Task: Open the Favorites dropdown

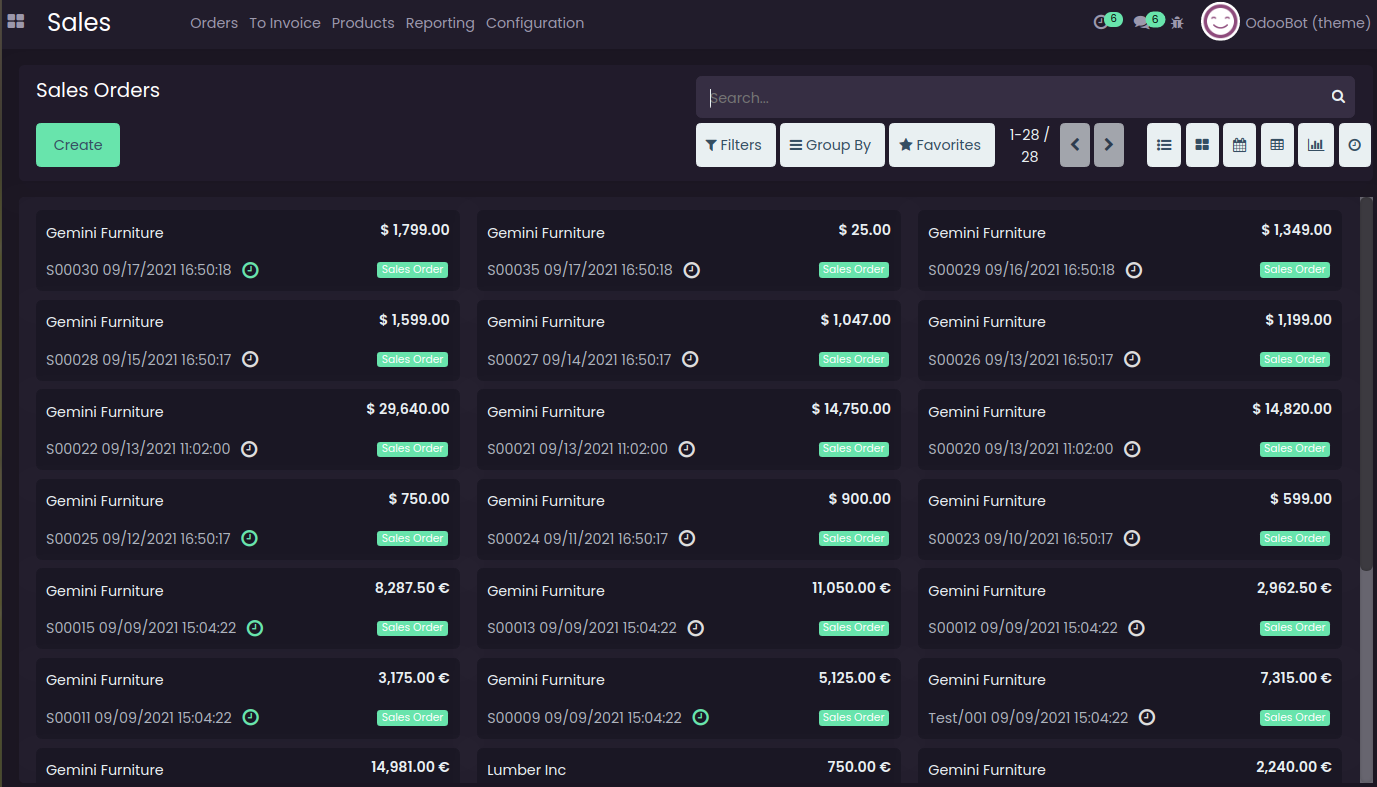Action: point(941,145)
